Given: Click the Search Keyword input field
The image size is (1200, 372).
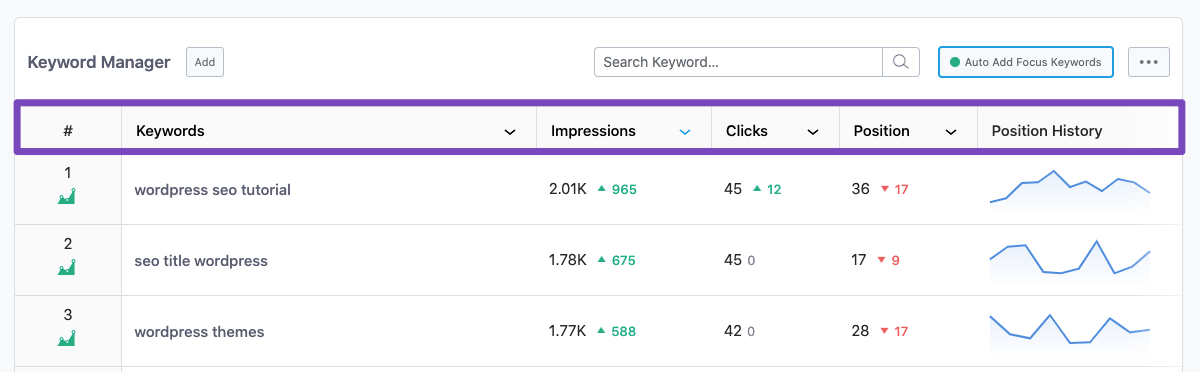Looking at the screenshot, I should [x=738, y=62].
